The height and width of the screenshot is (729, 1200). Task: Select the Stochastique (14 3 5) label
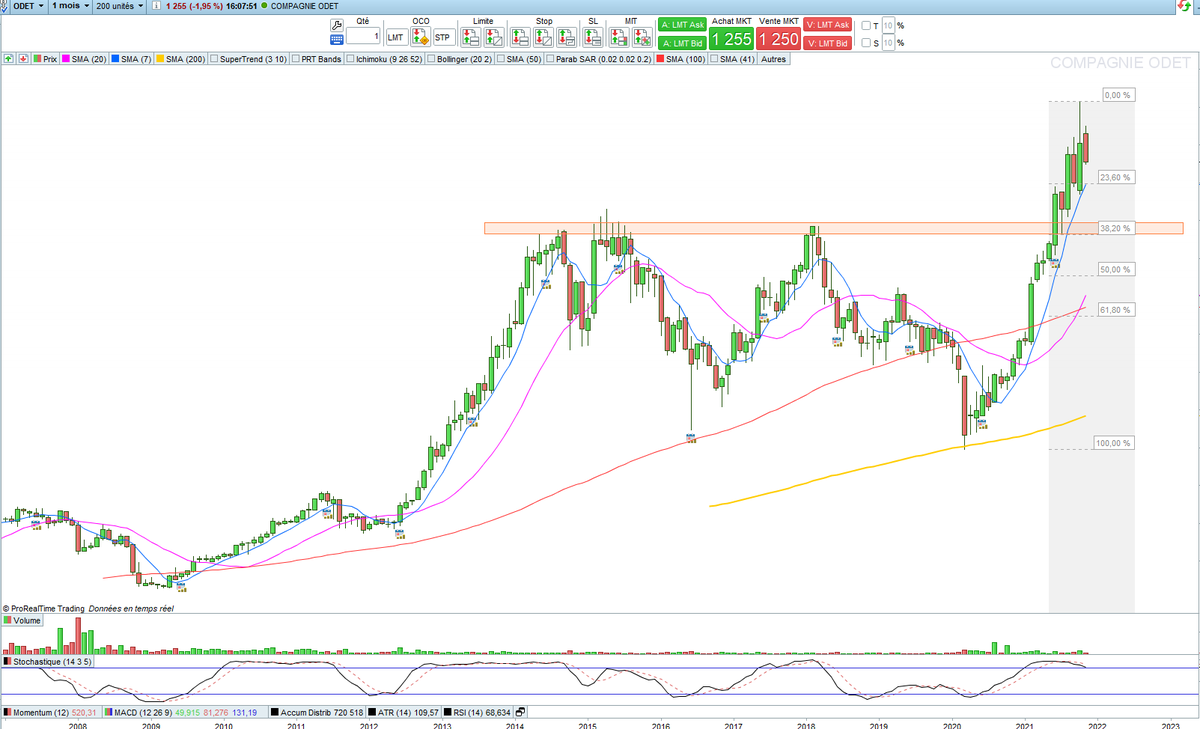point(48,661)
